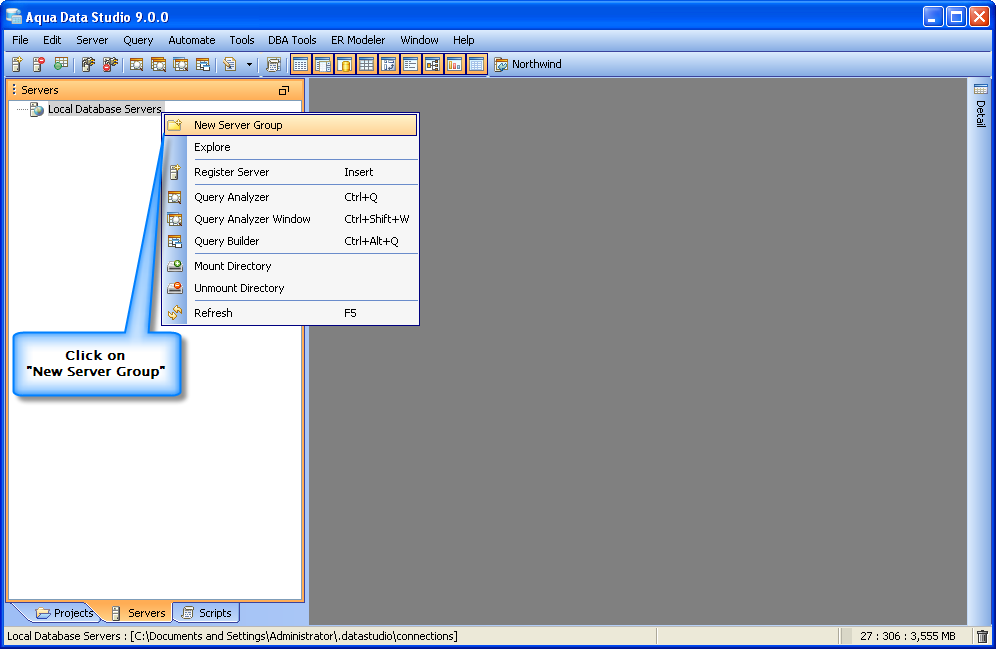Open the Edit menu
This screenshot has height=649, width=996.
pos(52,40)
